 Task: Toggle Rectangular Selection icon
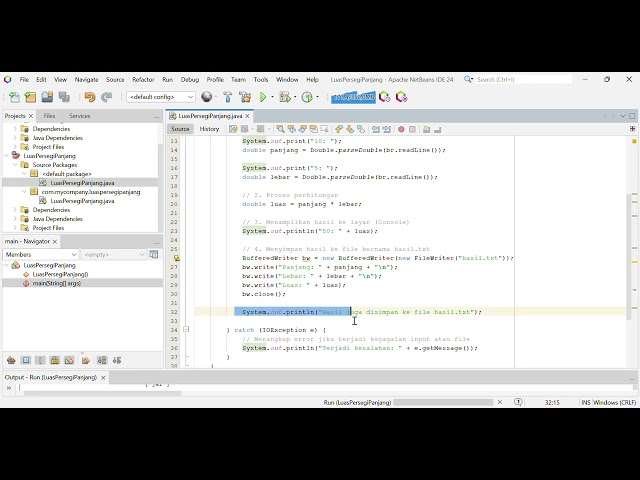[x=324, y=129]
